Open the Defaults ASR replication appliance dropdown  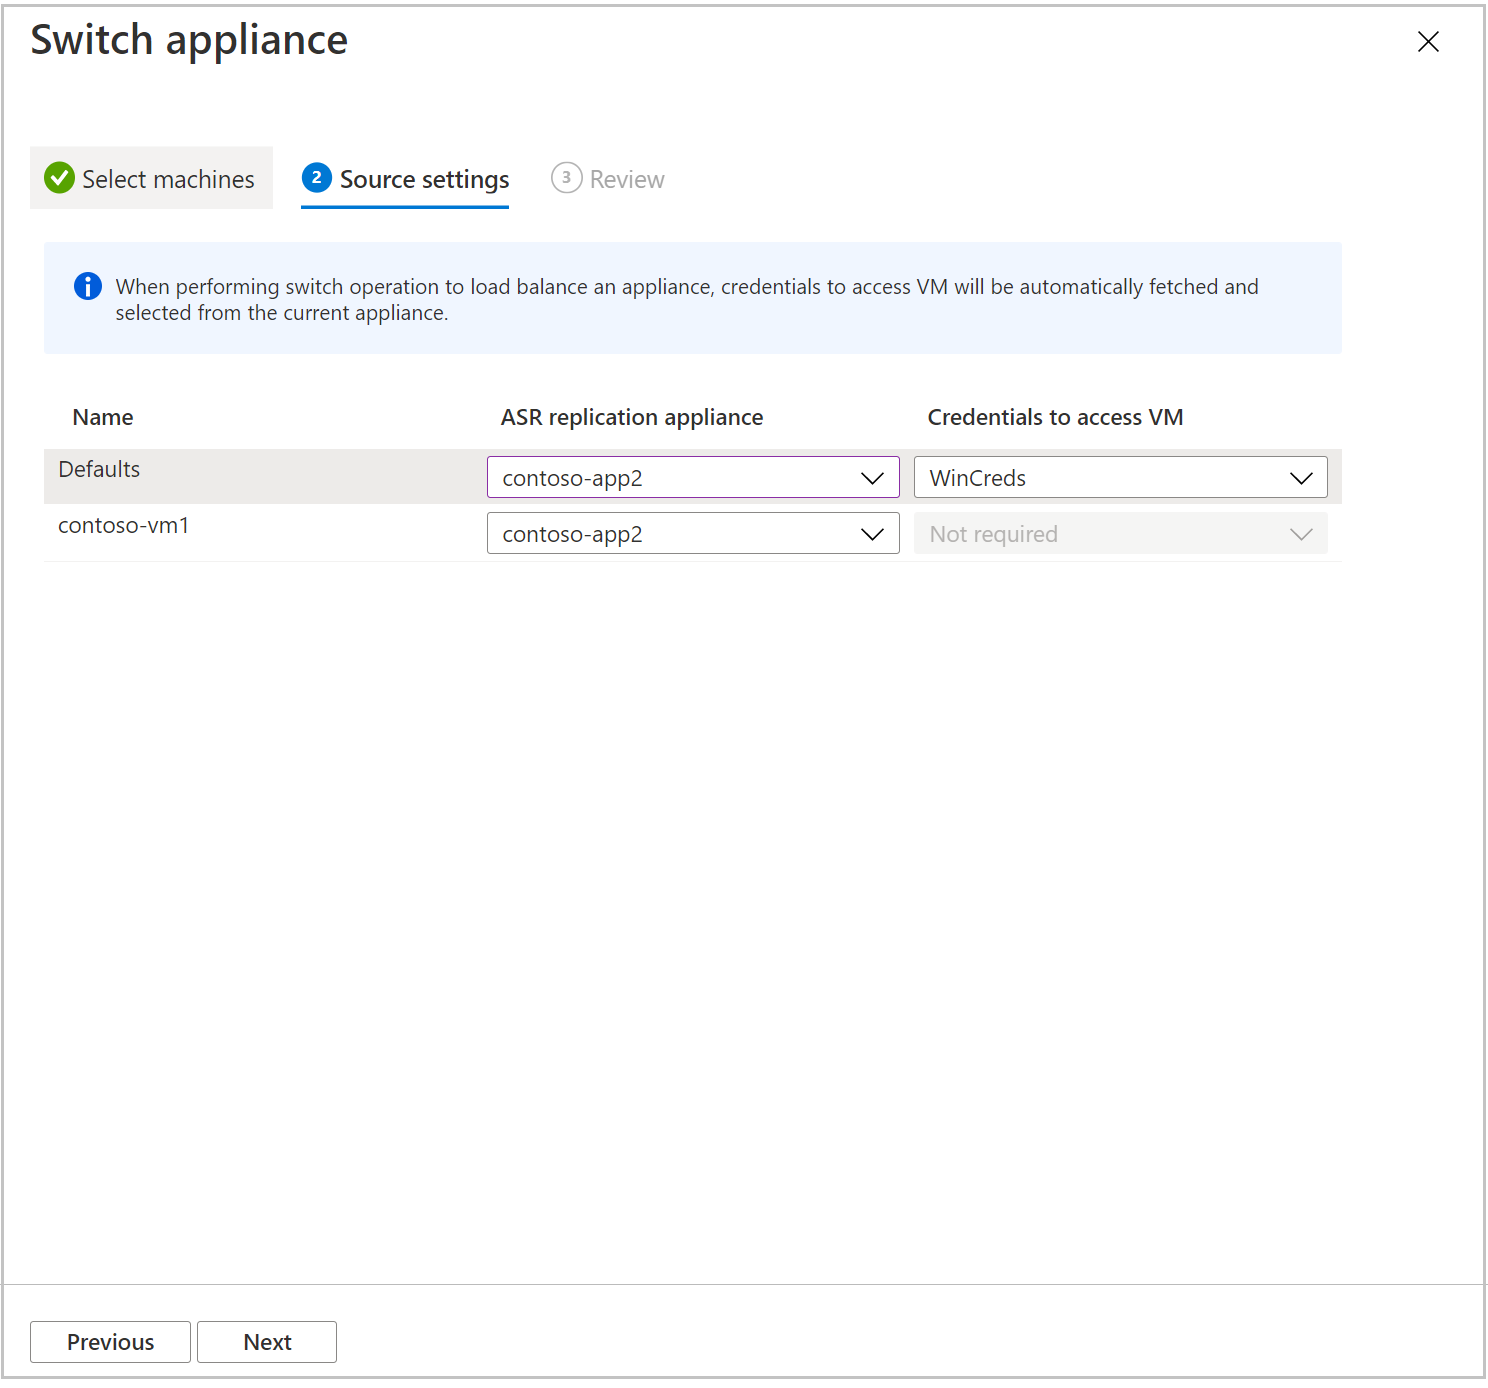click(x=670, y=478)
